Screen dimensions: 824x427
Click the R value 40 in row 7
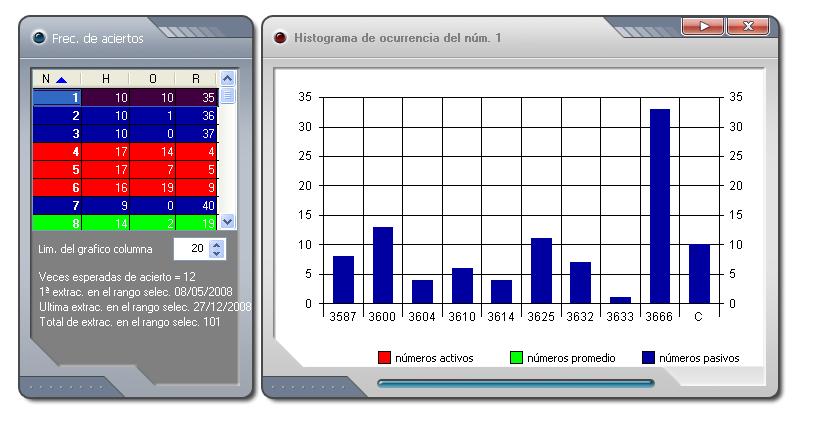209,205
